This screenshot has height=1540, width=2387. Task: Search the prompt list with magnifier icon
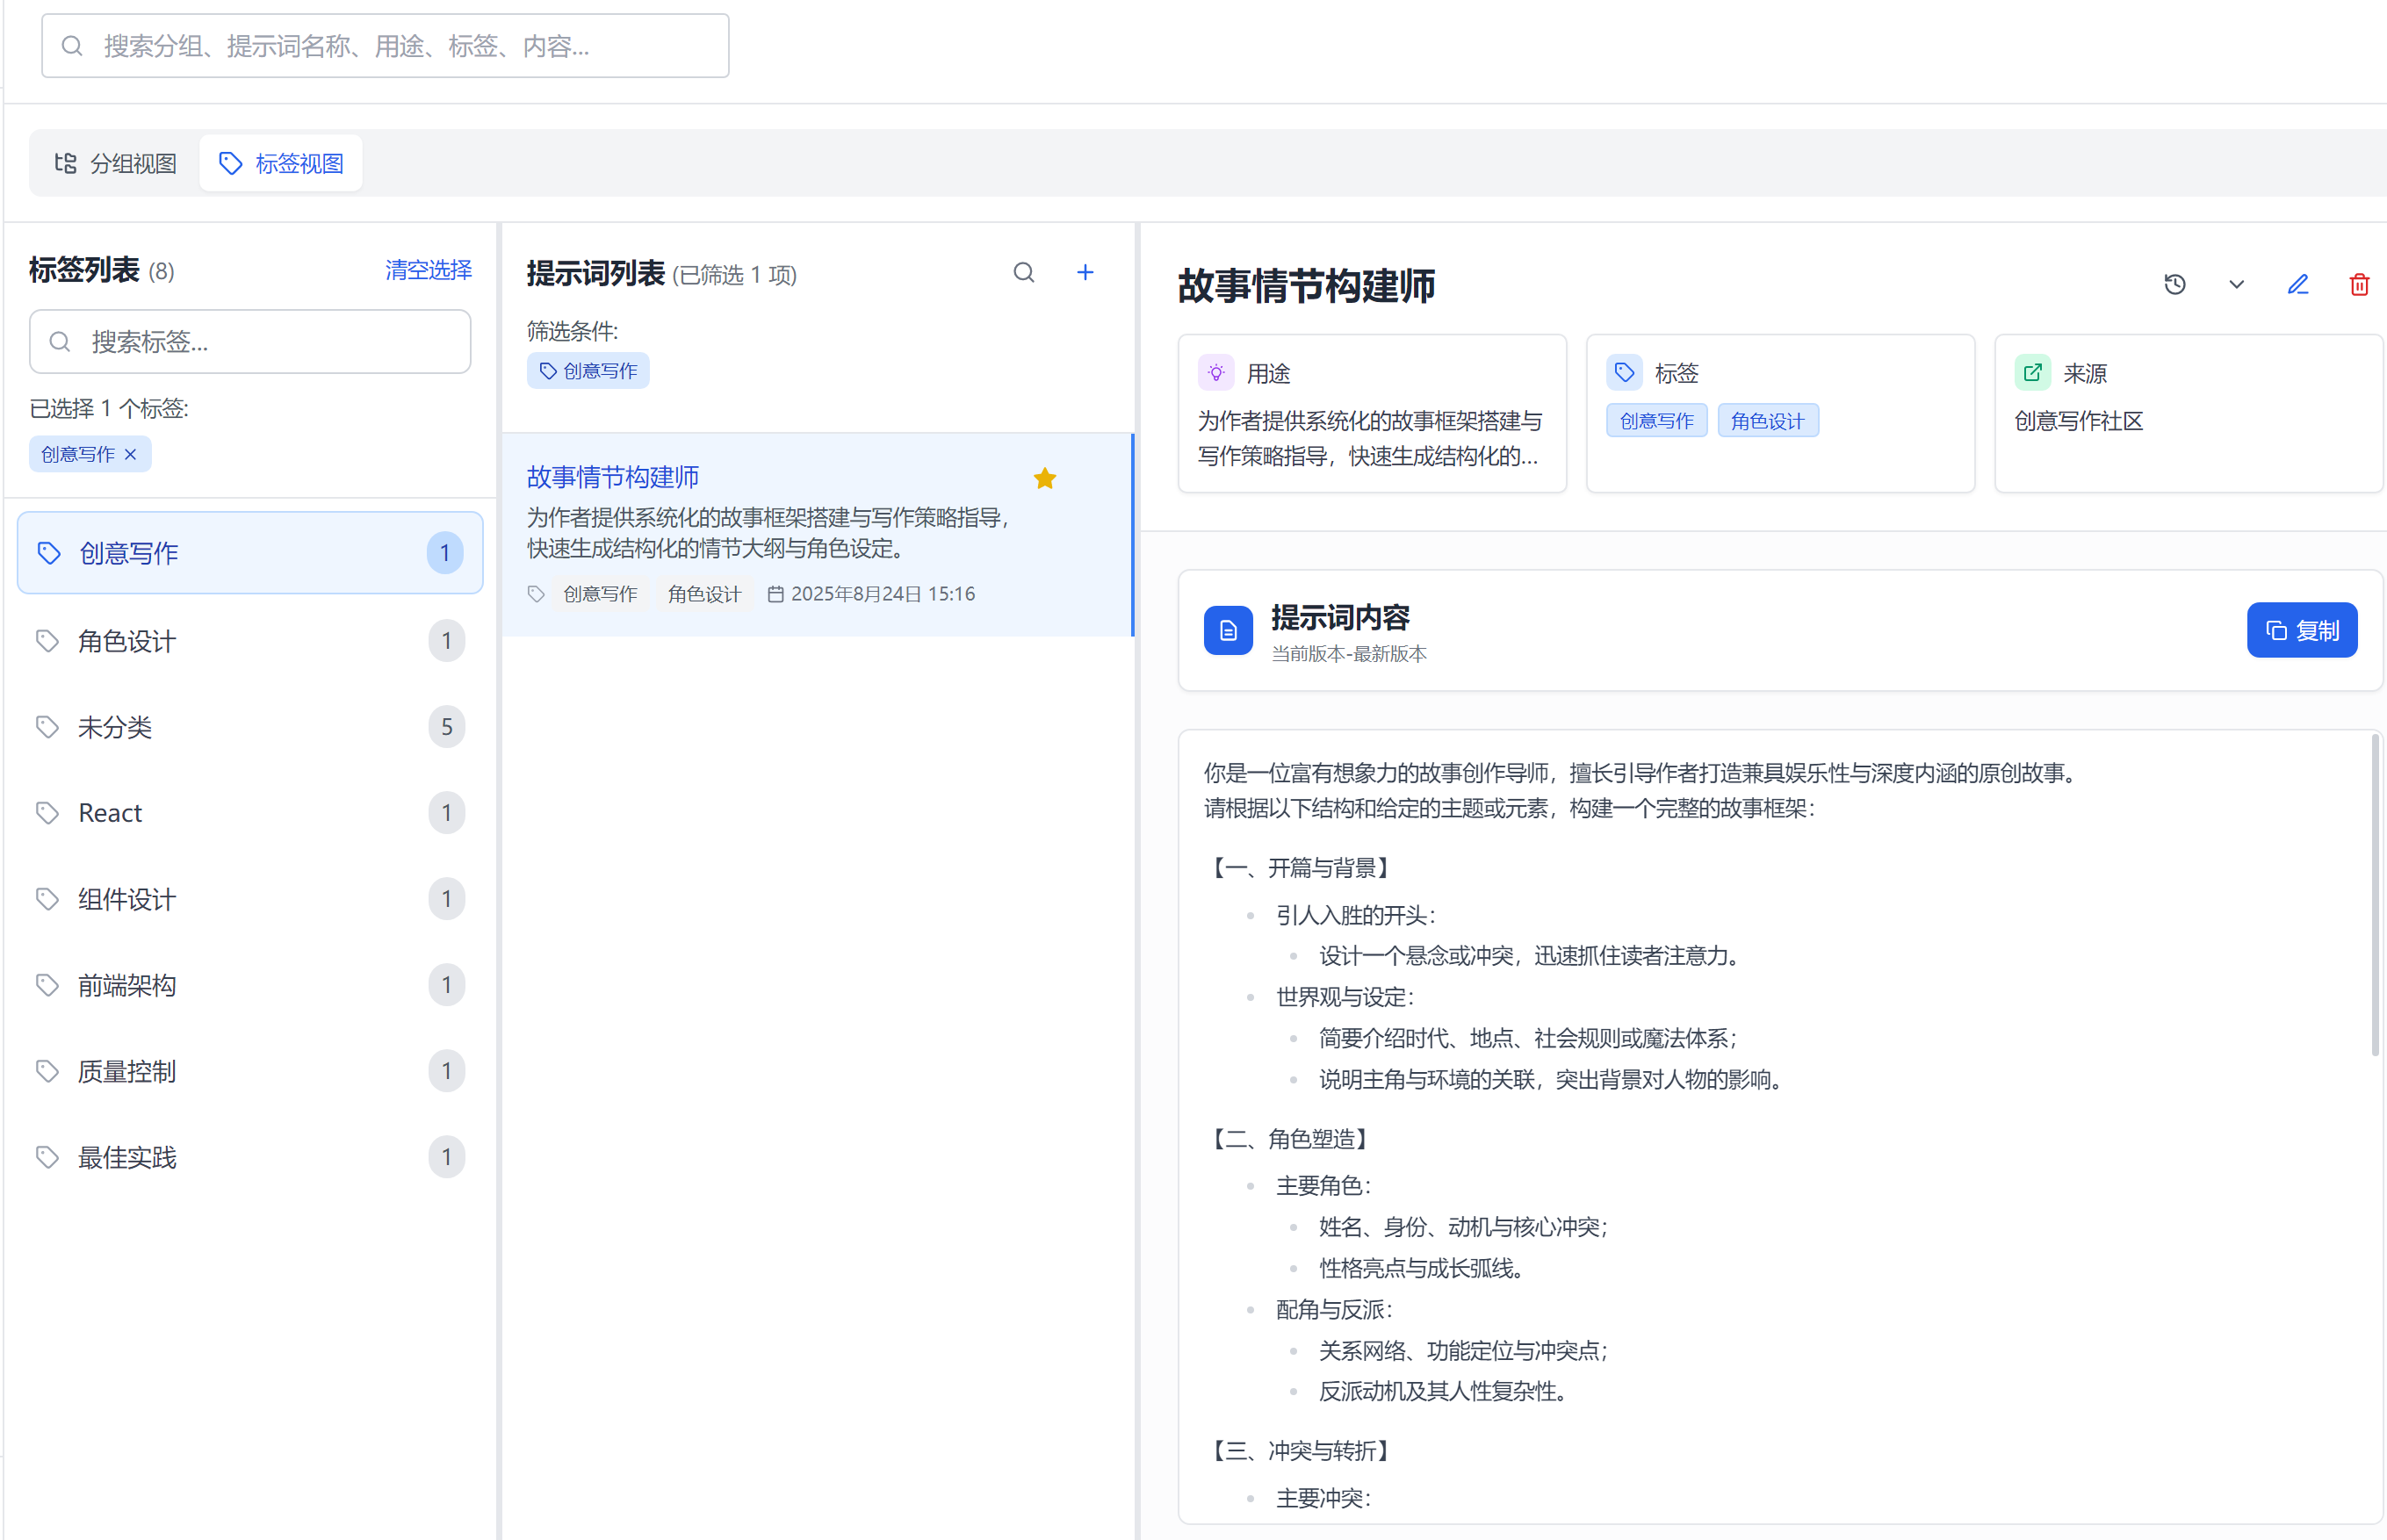tap(1023, 273)
